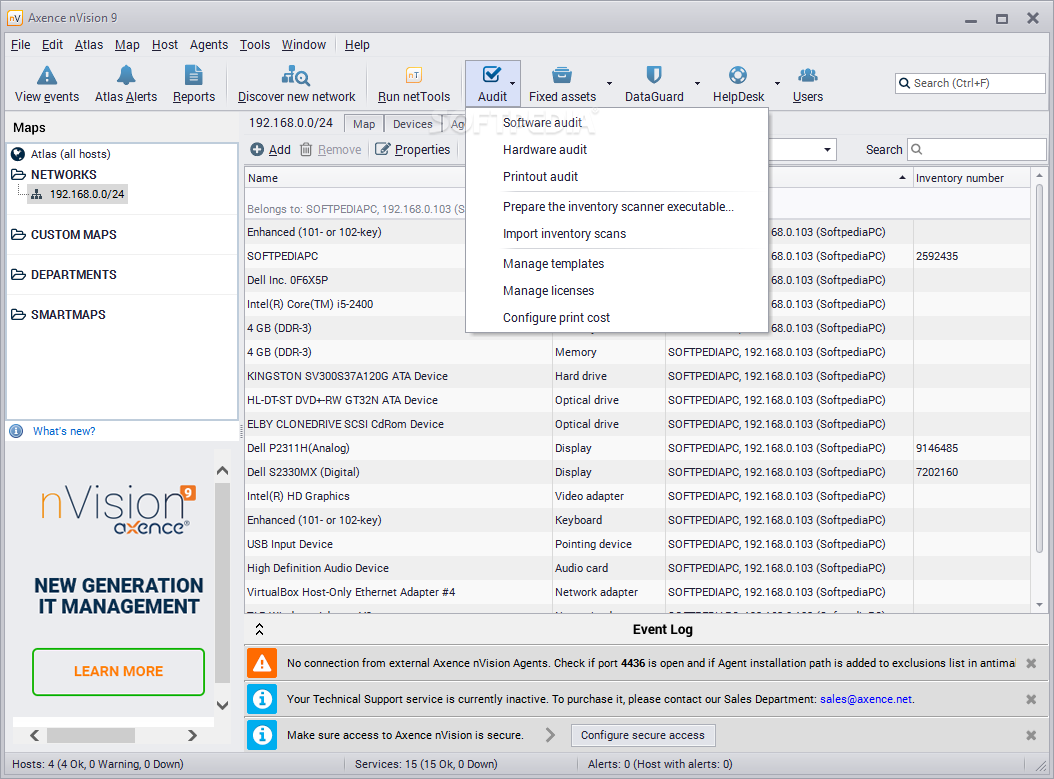Choose Printout audit menu entry
Viewport: 1054px width, 779px height.
coord(616,176)
